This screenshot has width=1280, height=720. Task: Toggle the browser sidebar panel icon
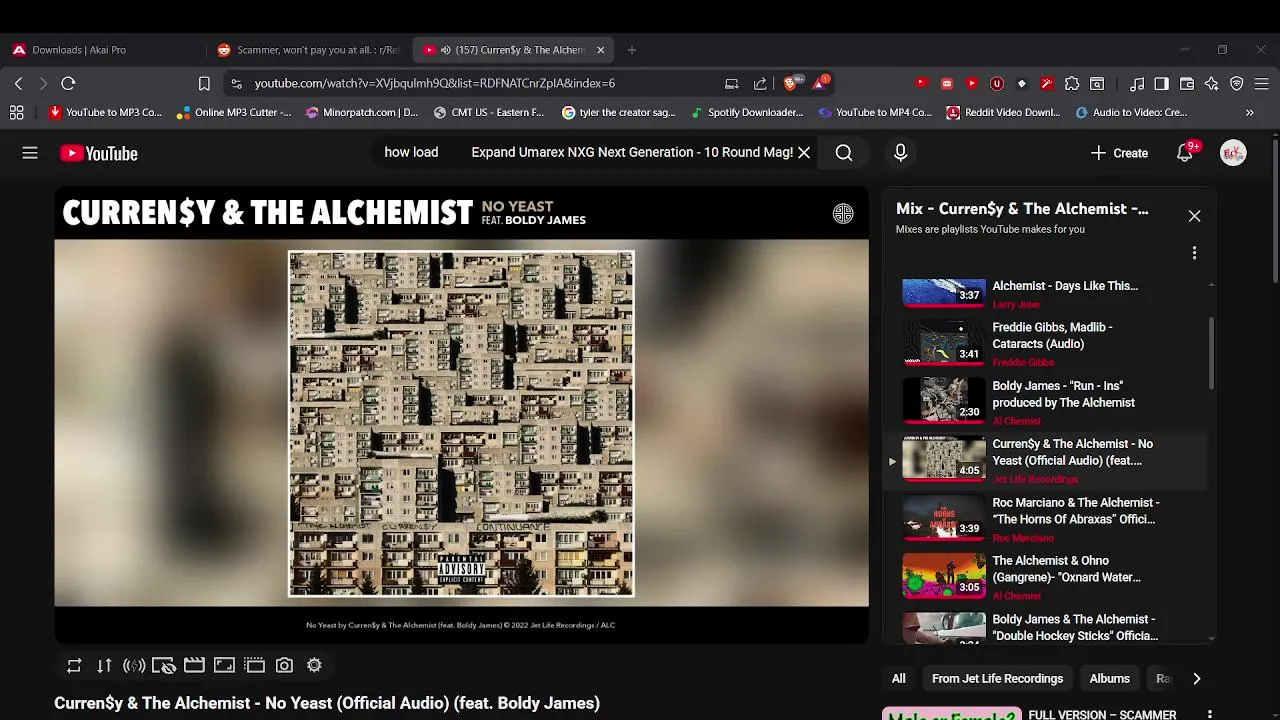tap(1161, 84)
